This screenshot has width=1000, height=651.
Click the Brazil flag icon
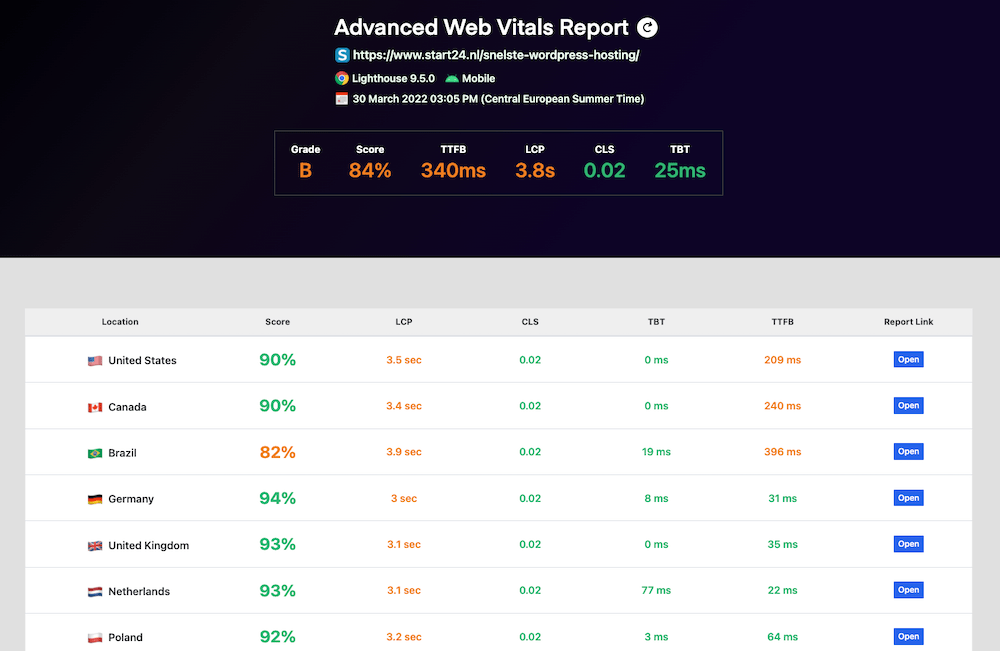95,453
